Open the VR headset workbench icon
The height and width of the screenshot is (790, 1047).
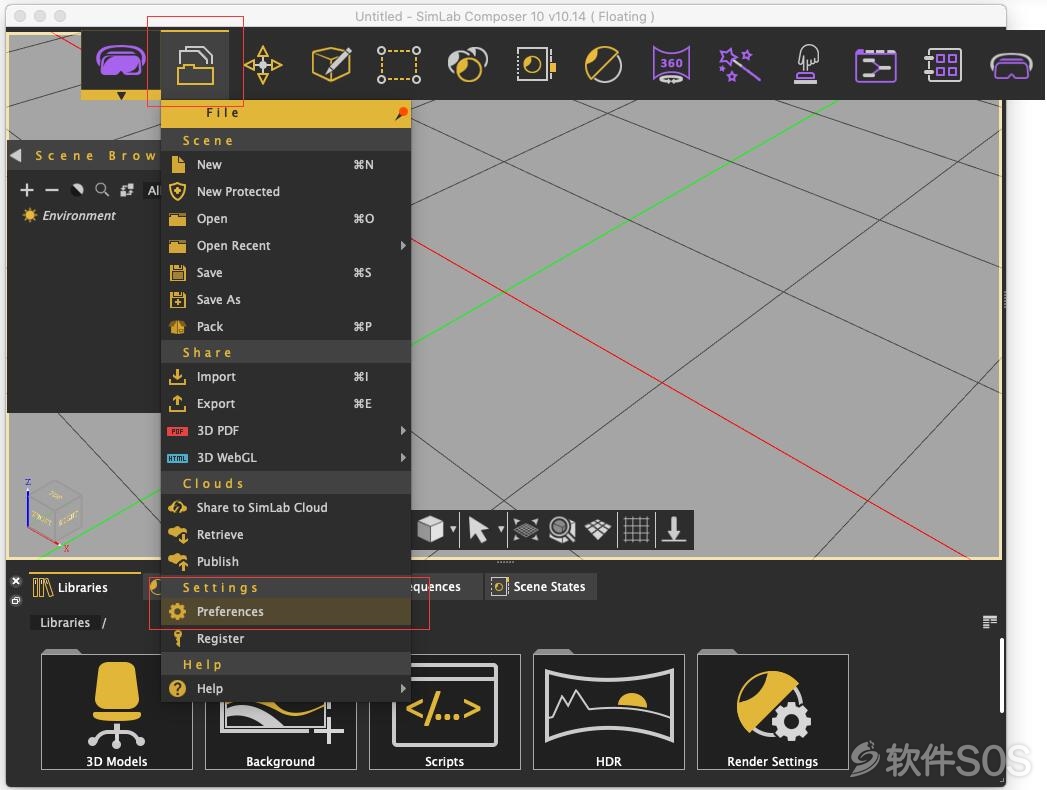click(x=120, y=61)
